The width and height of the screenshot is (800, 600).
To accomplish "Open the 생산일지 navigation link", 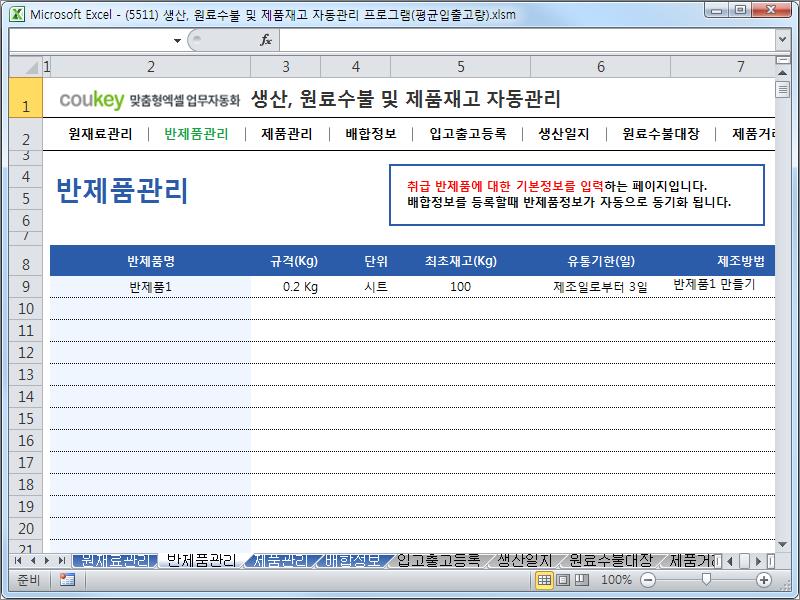I will point(564,134).
